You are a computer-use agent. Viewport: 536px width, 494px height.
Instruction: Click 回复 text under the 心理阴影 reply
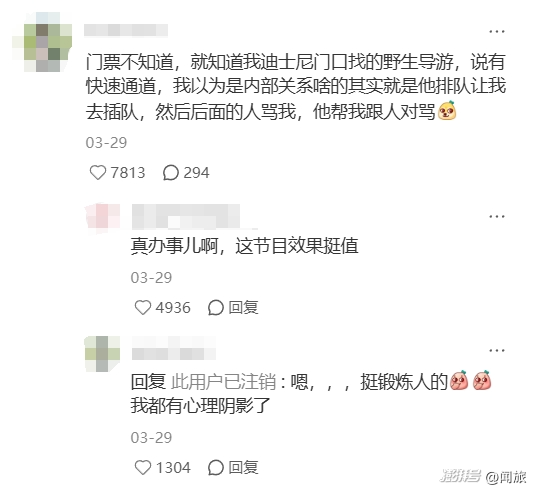pos(243,467)
